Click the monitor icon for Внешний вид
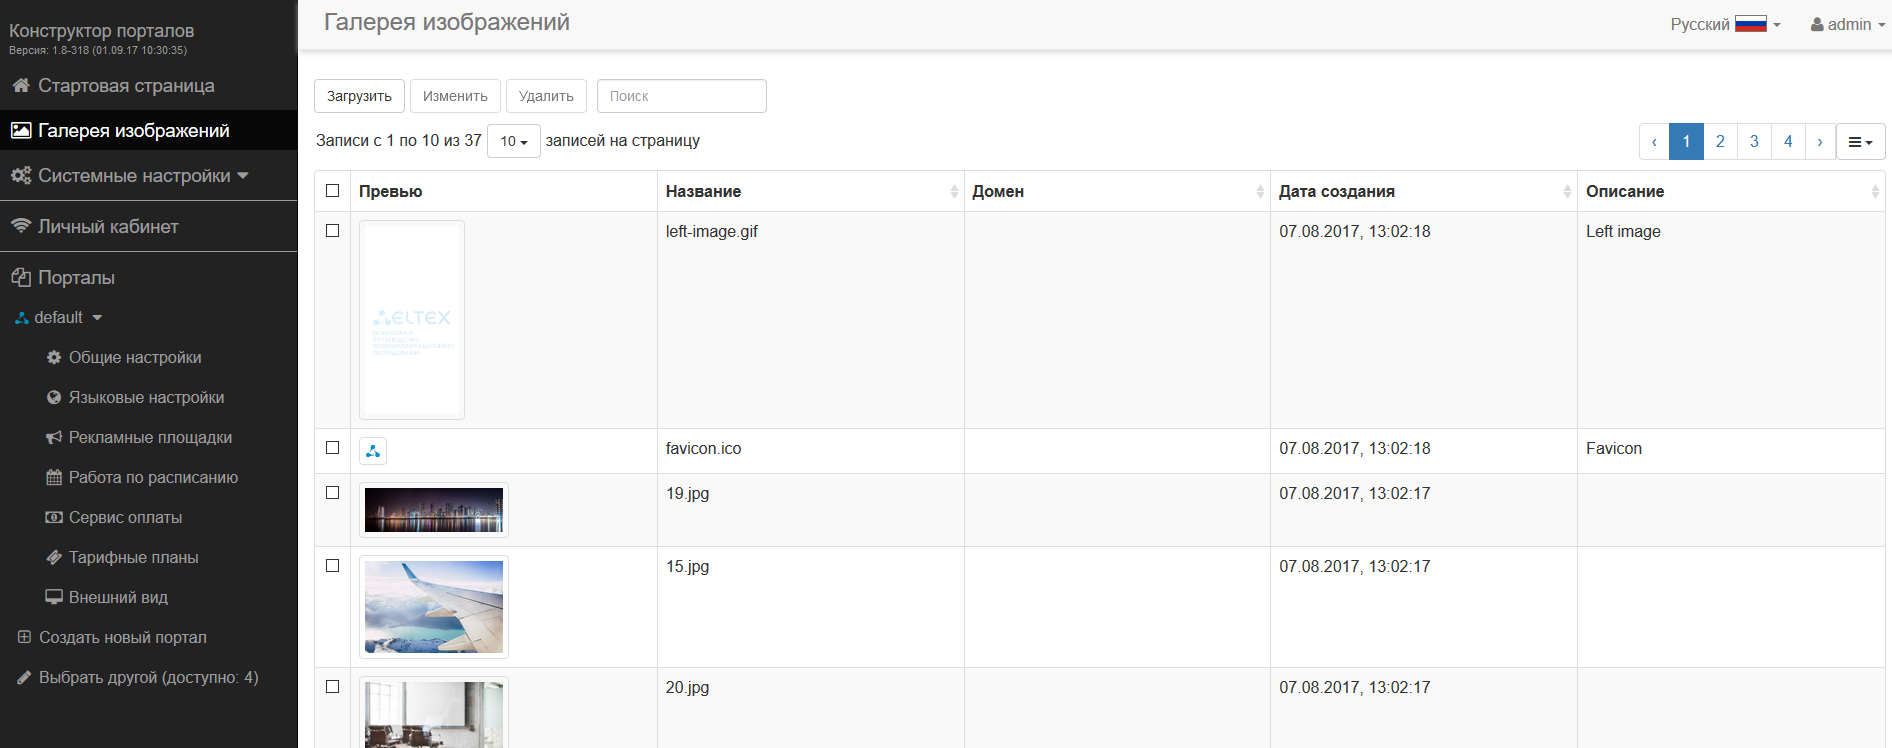The image size is (1892, 748). pyautogui.click(x=54, y=597)
